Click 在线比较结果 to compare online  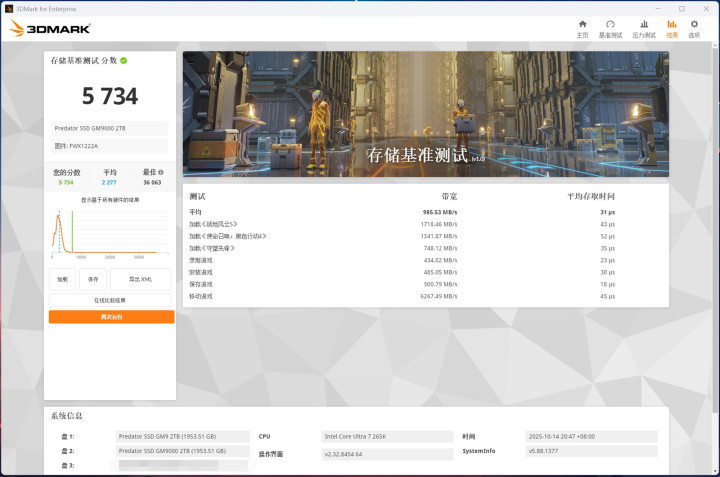[110, 300]
